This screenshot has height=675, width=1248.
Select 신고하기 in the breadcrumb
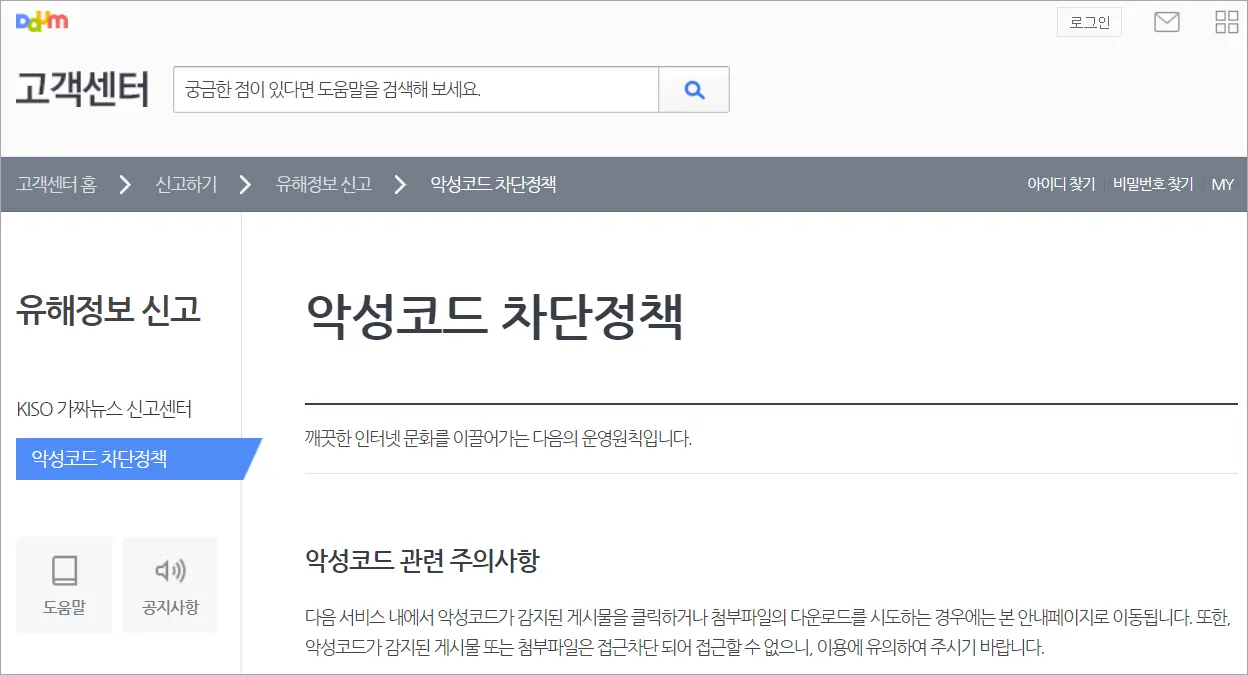click(x=185, y=184)
